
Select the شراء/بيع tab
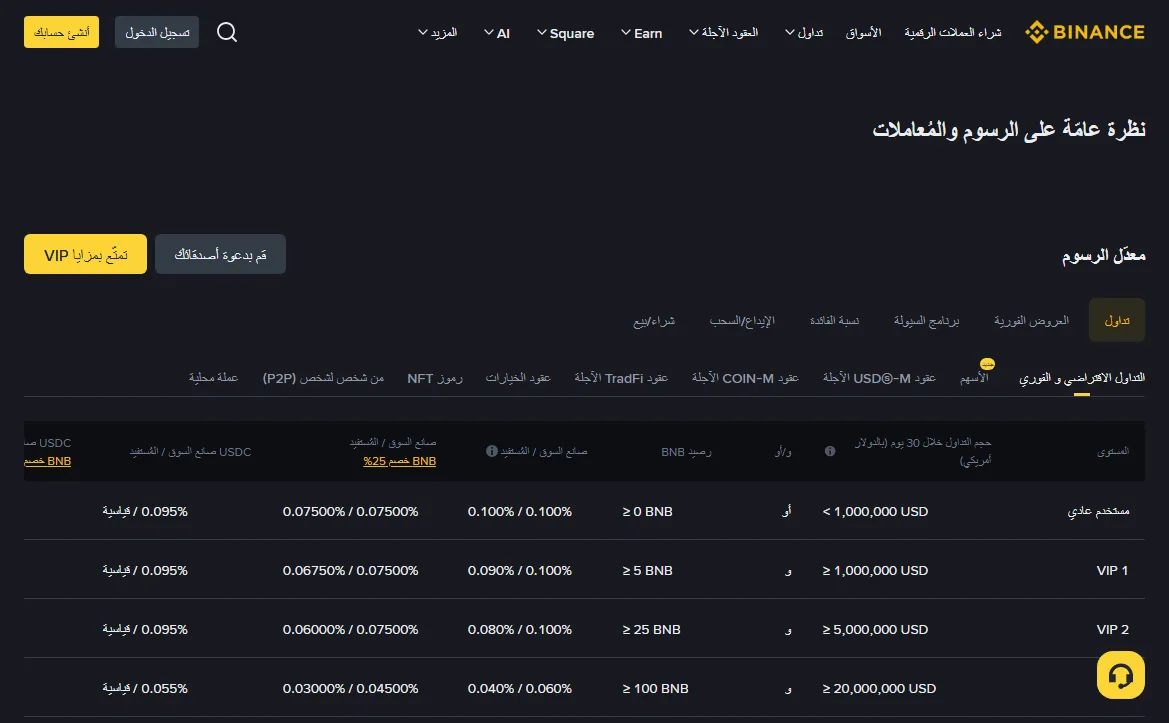click(654, 321)
